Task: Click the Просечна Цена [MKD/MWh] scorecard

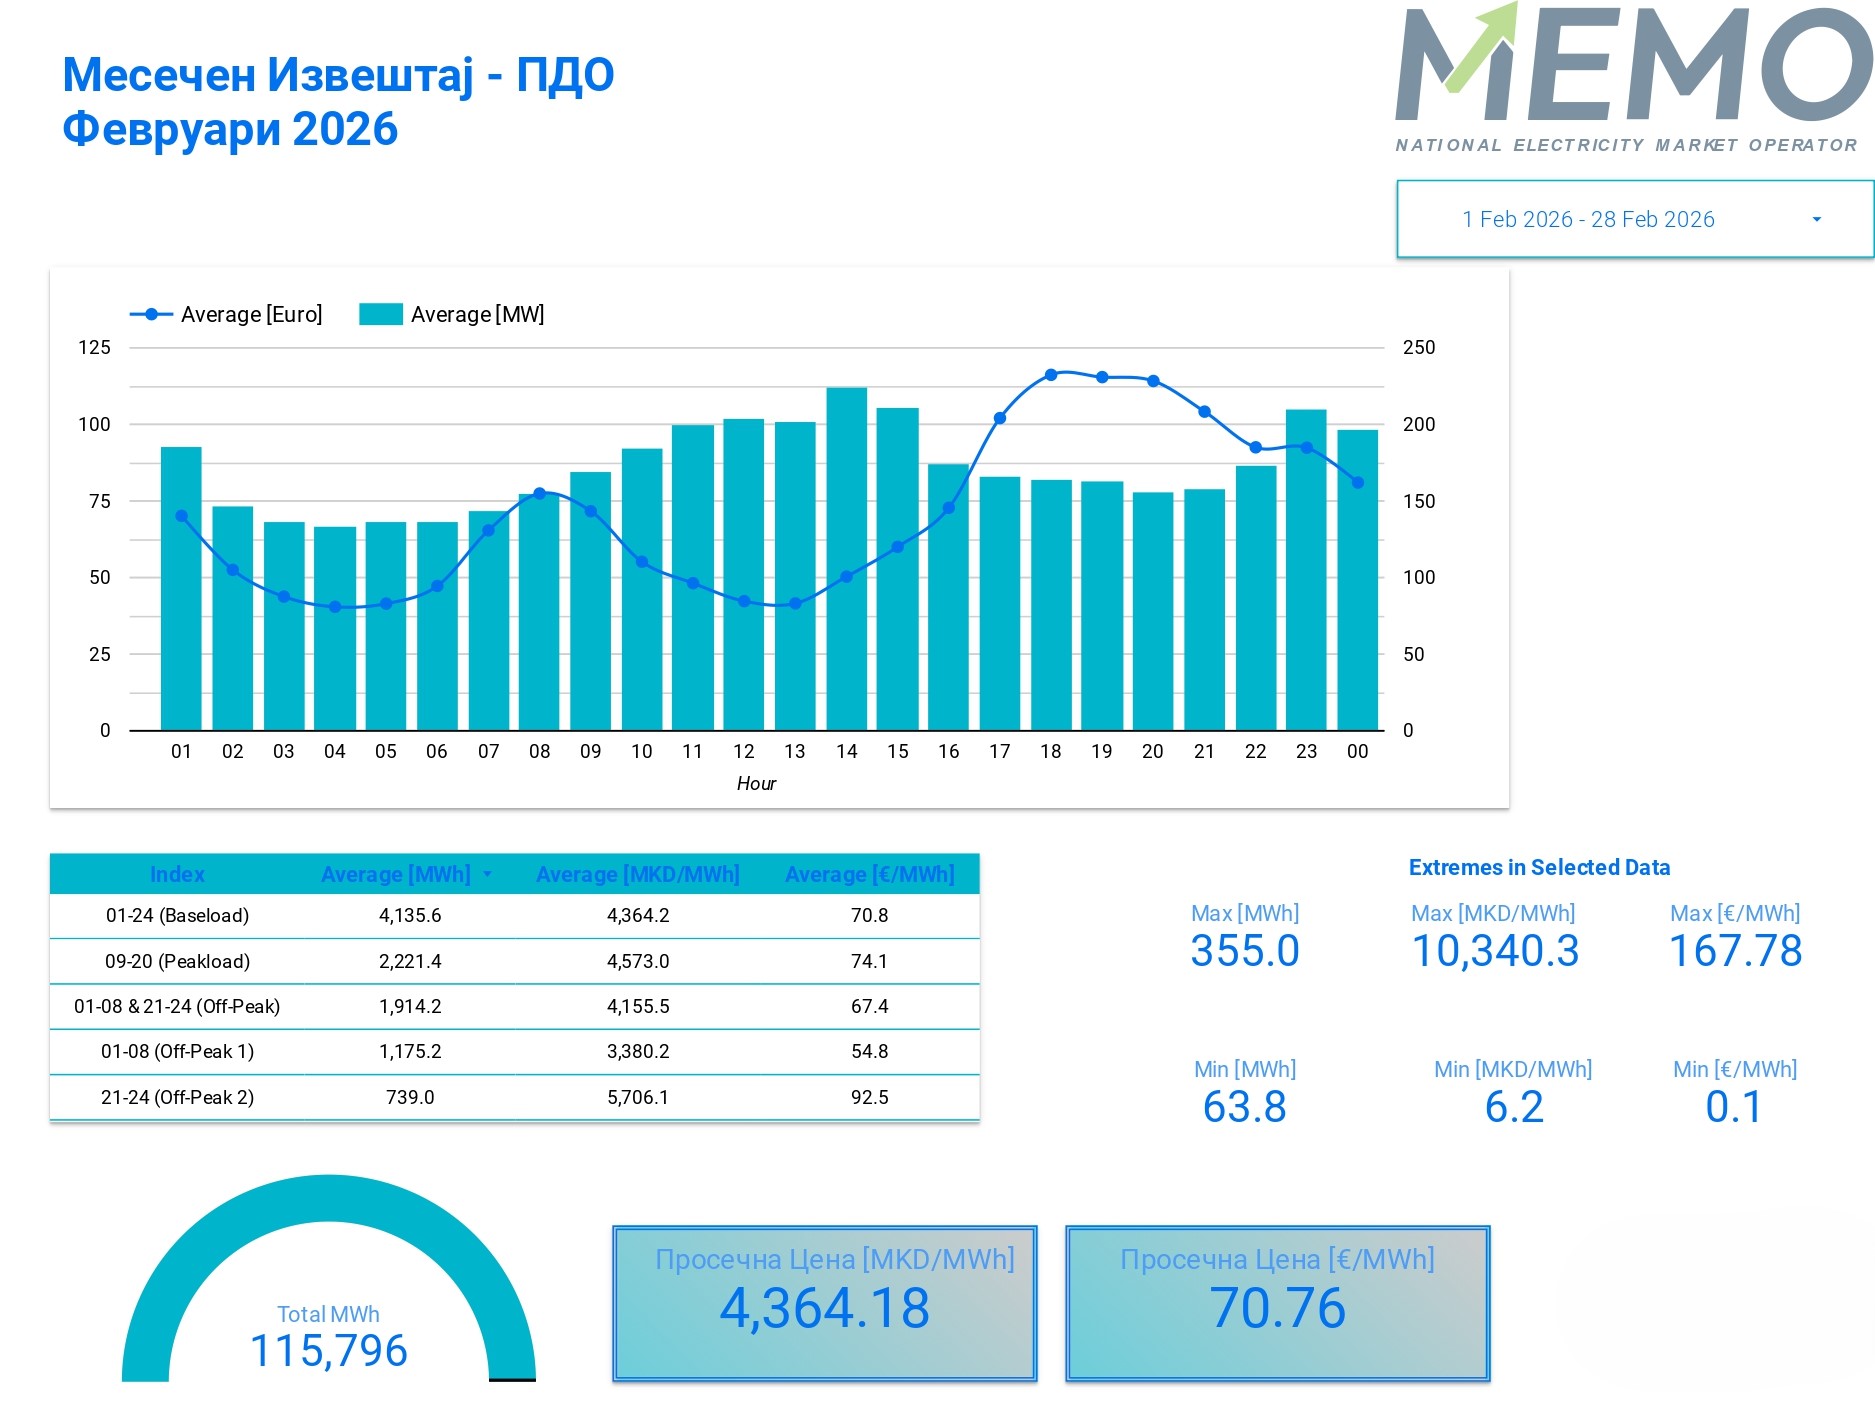Action: (824, 1303)
